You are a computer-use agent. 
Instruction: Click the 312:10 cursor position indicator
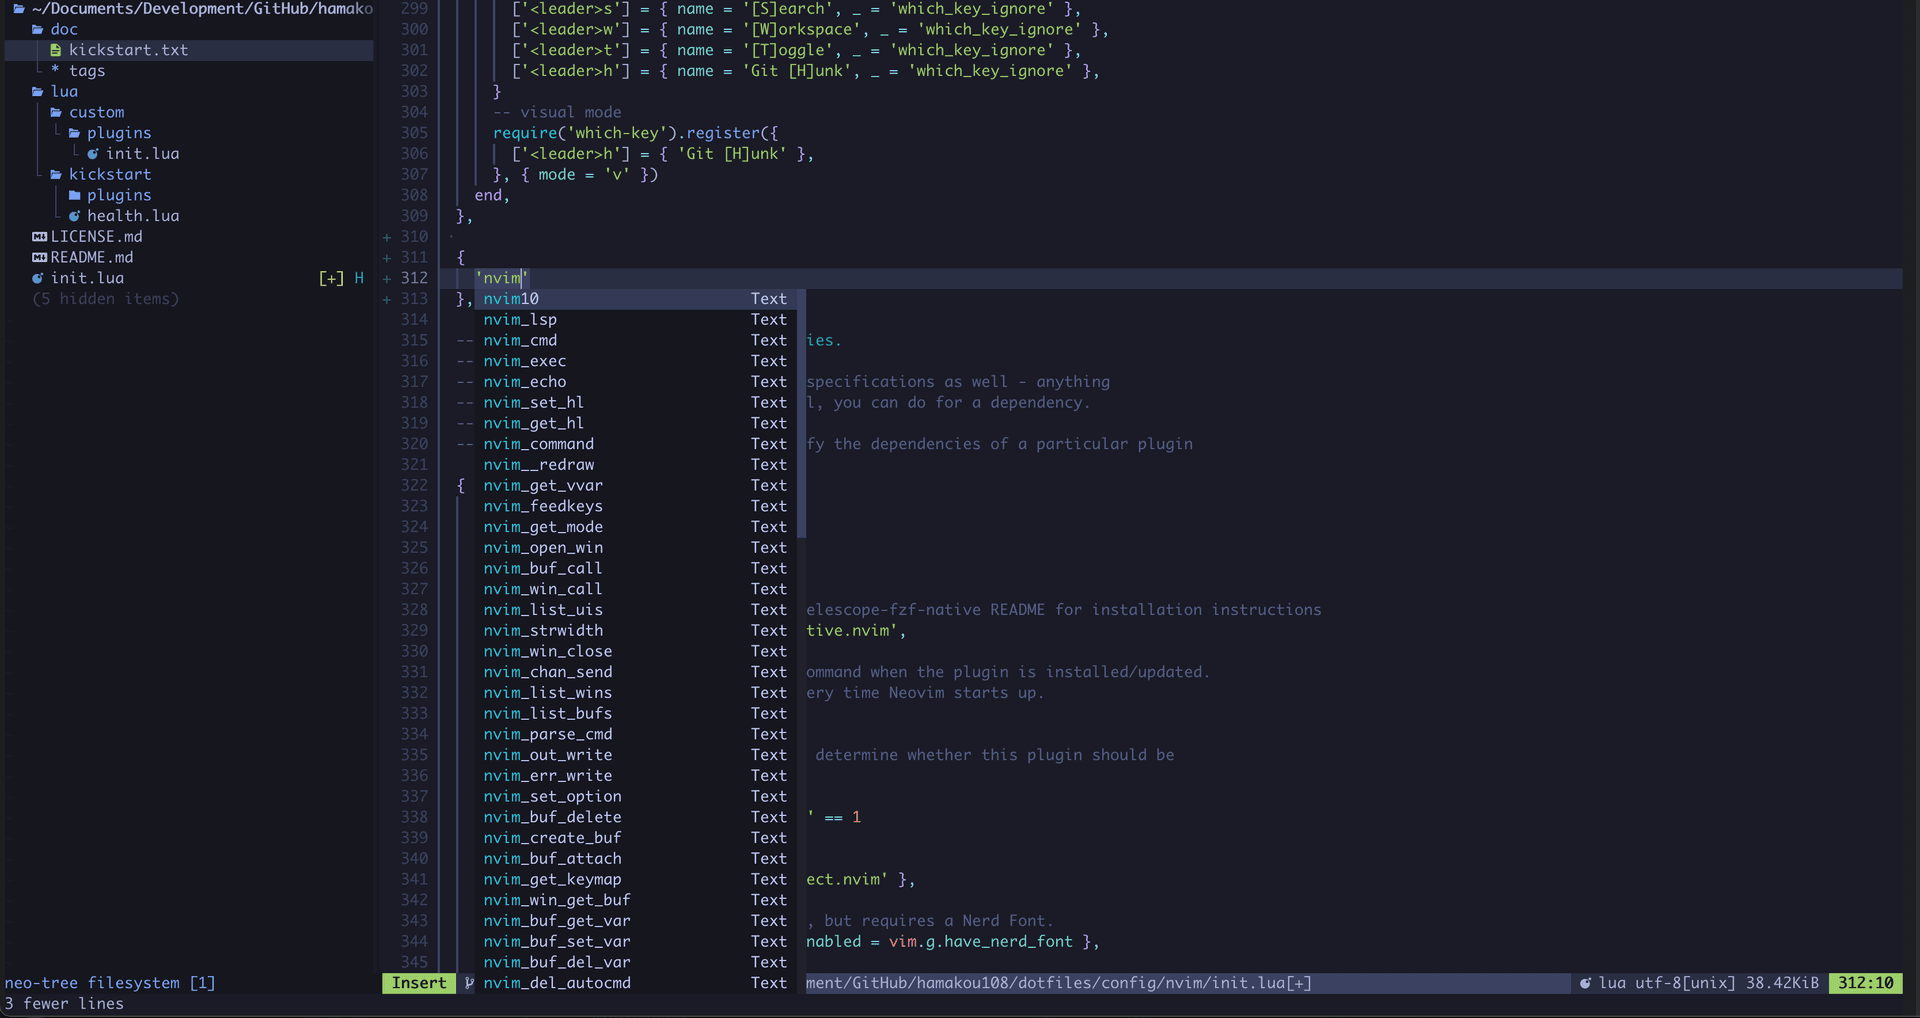[x=1865, y=983]
